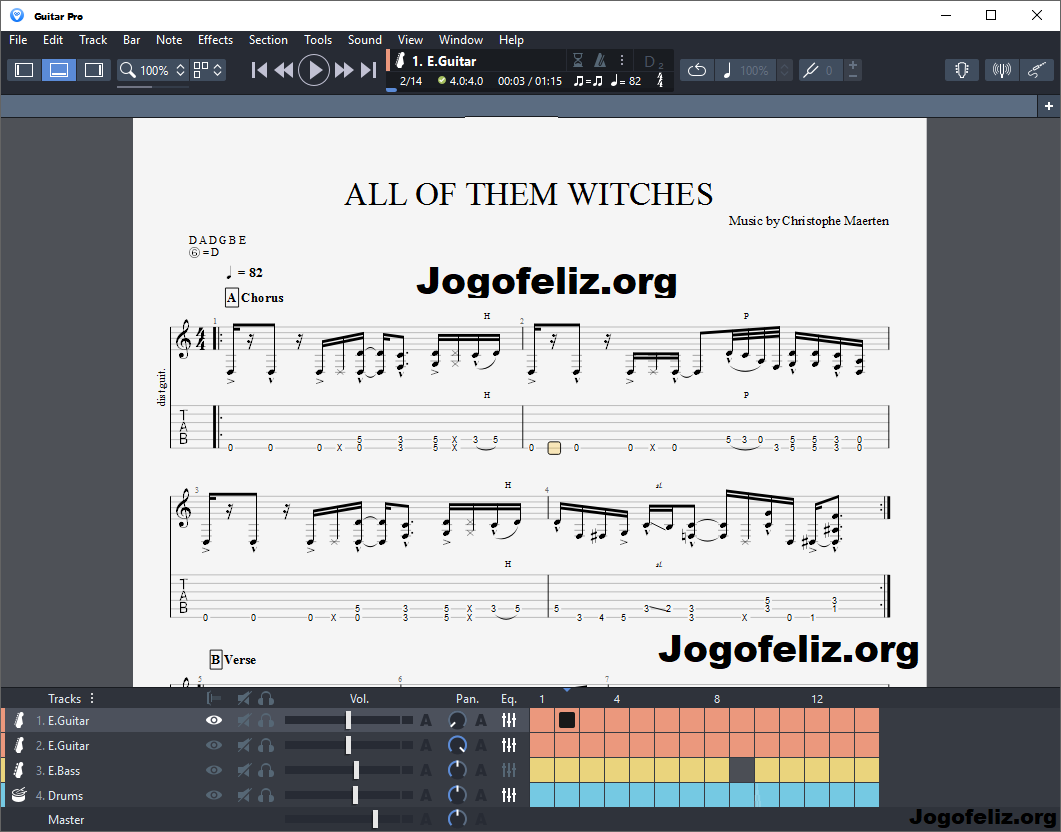Toggle visibility eye for 2. E.Guitar
The height and width of the screenshot is (832, 1061).
(214, 745)
